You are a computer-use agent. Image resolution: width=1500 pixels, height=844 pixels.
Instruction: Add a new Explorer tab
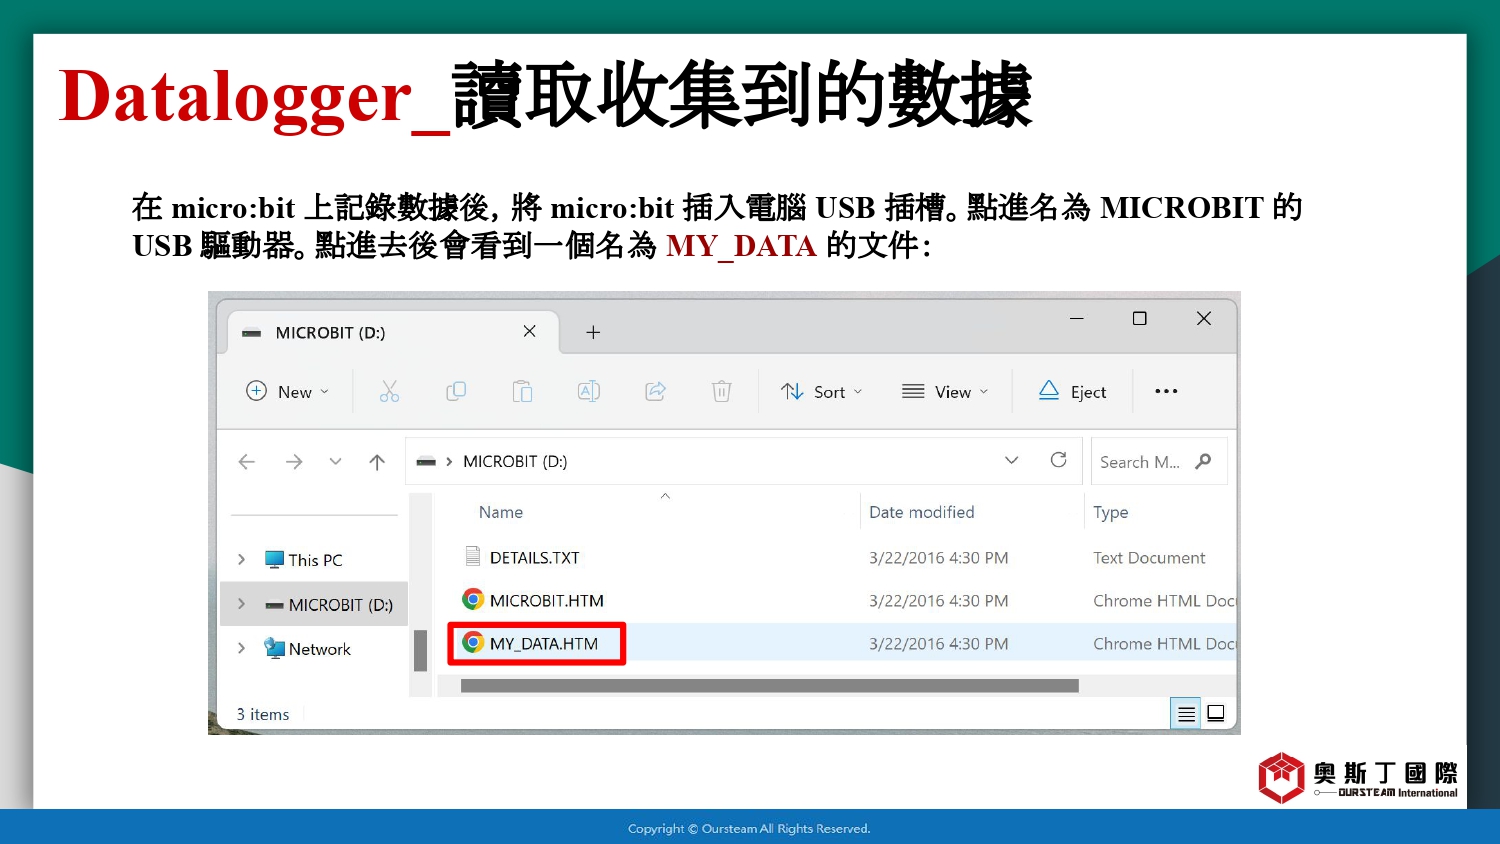click(593, 332)
